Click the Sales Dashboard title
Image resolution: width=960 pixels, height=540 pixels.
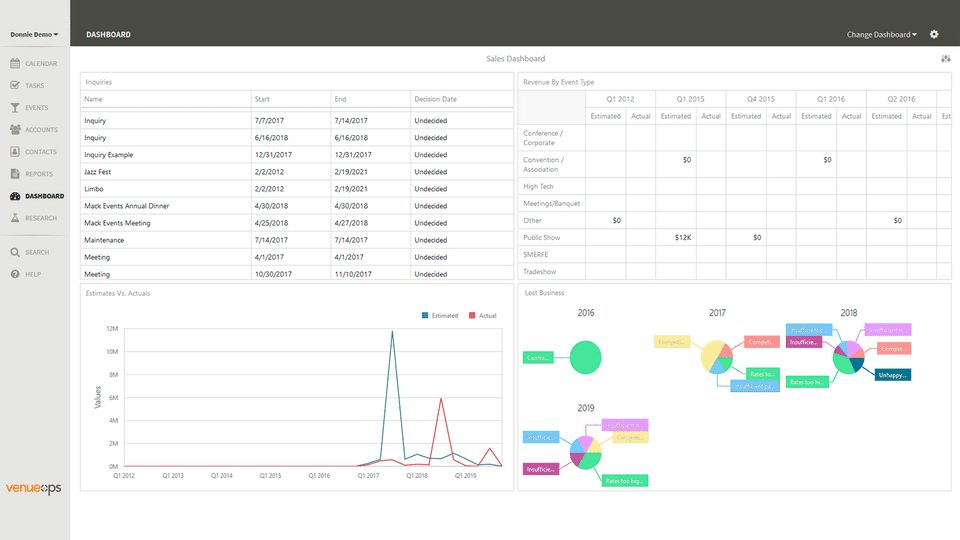tap(516, 59)
